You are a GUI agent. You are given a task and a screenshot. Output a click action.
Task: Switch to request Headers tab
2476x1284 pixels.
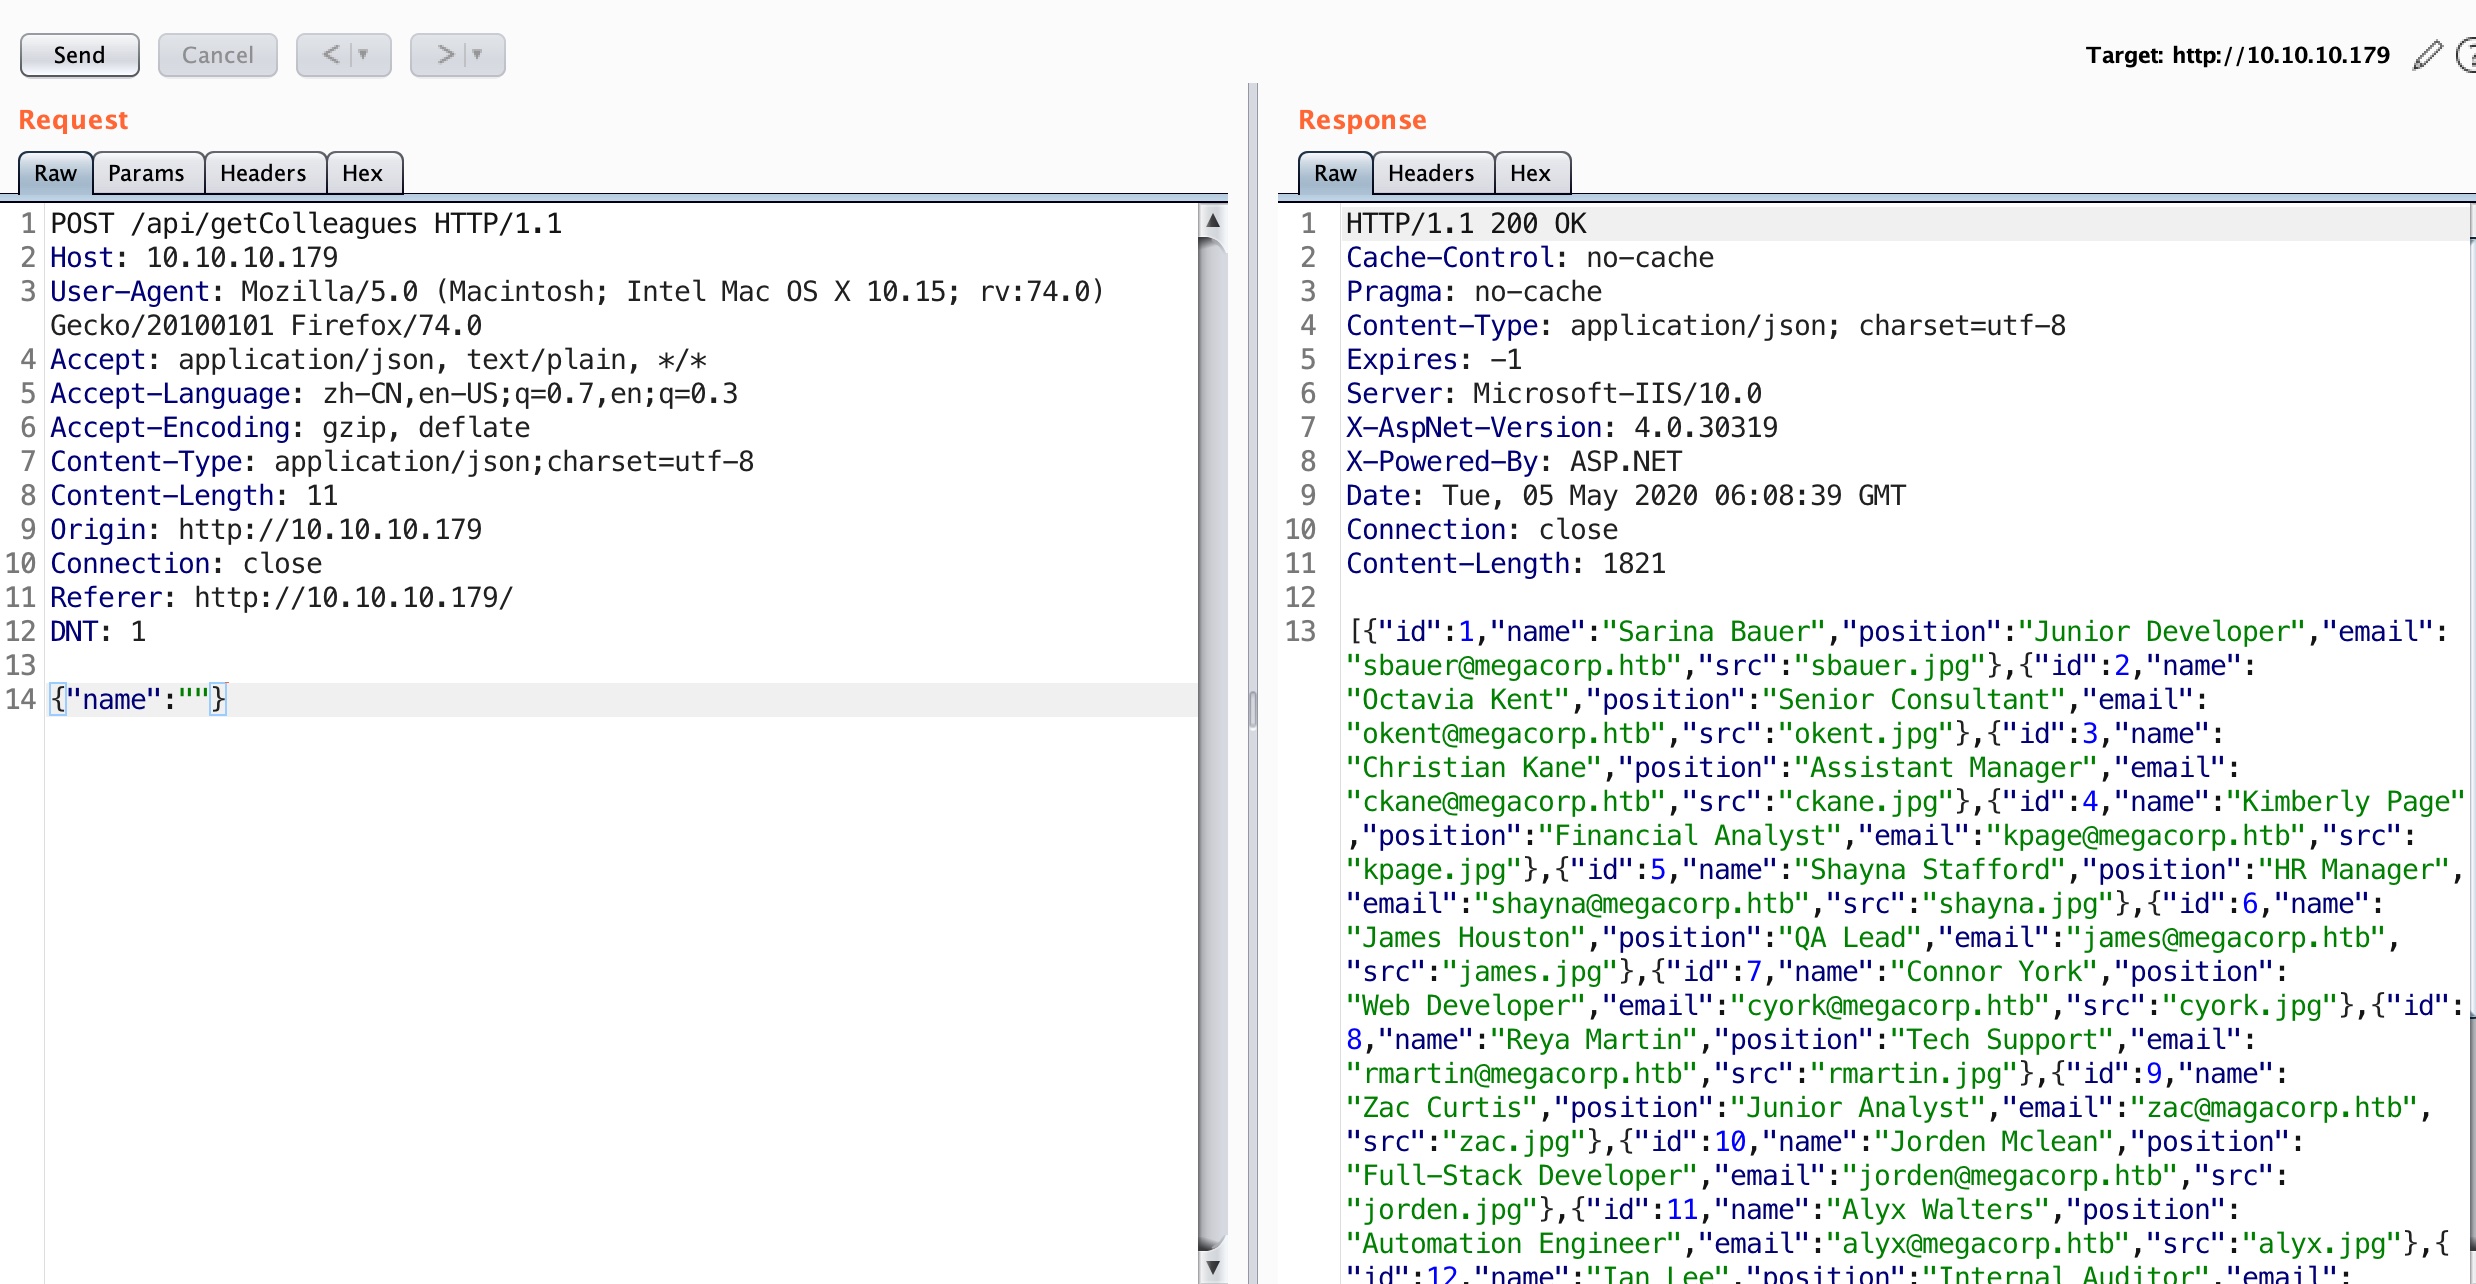[263, 173]
